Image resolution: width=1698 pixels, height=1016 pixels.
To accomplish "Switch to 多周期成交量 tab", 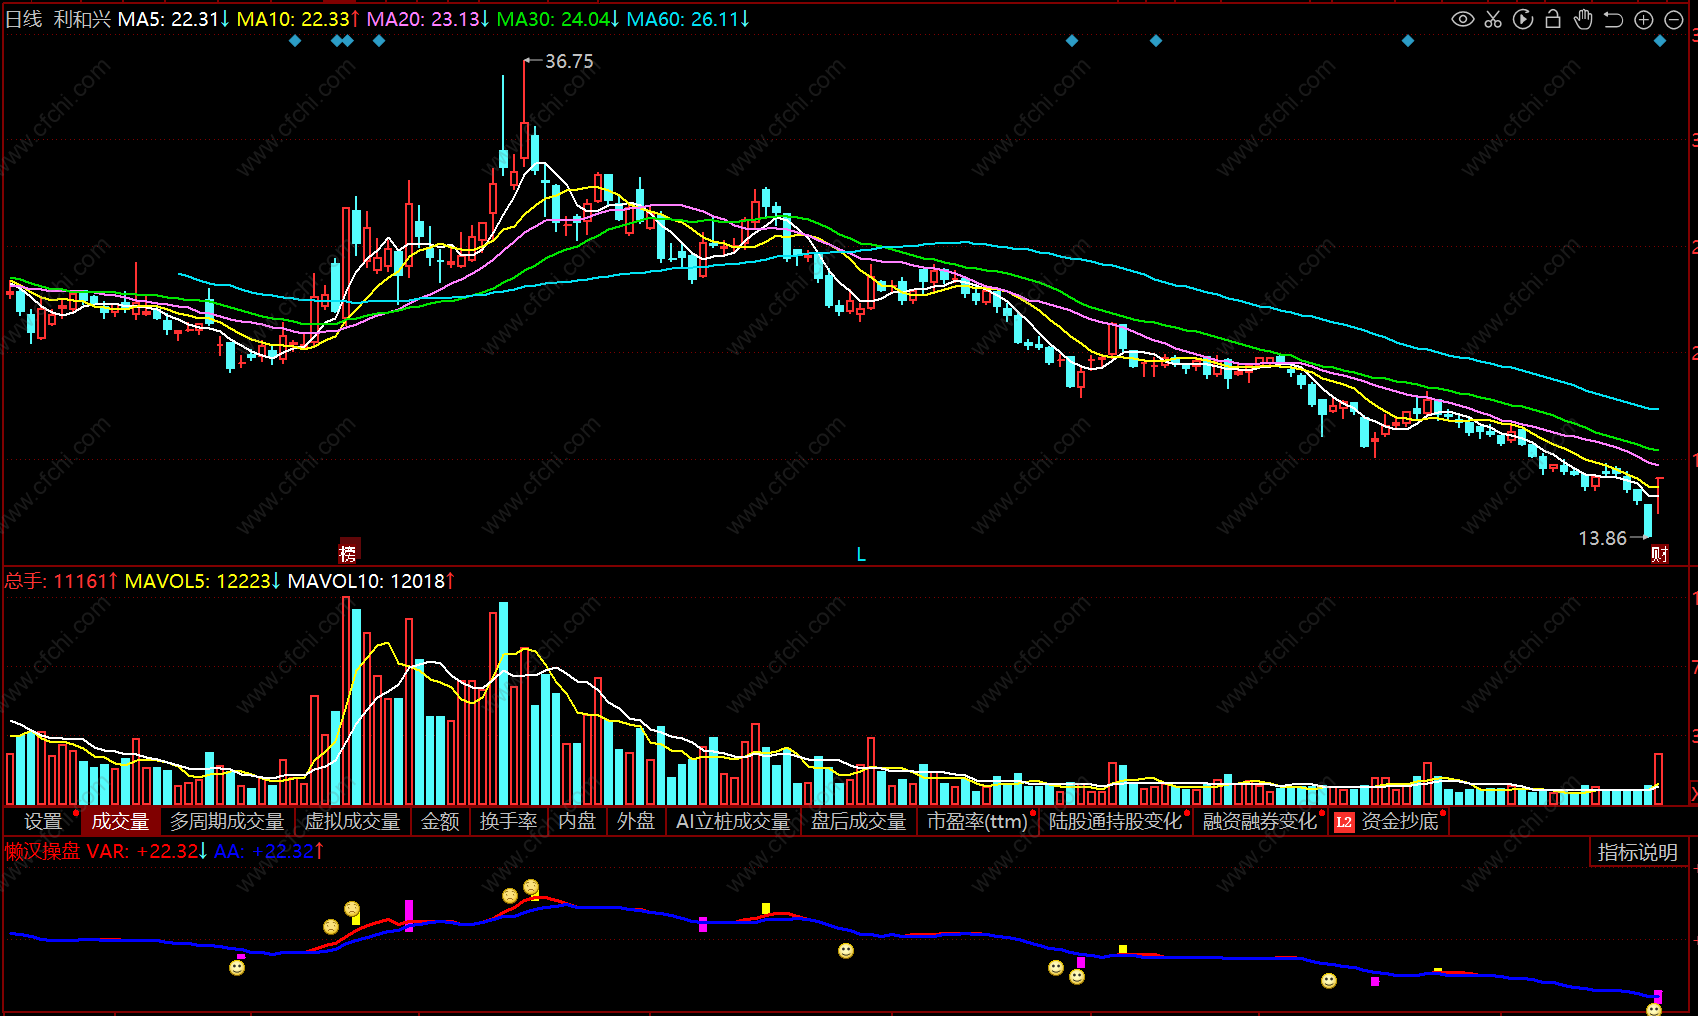I will (227, 821).
